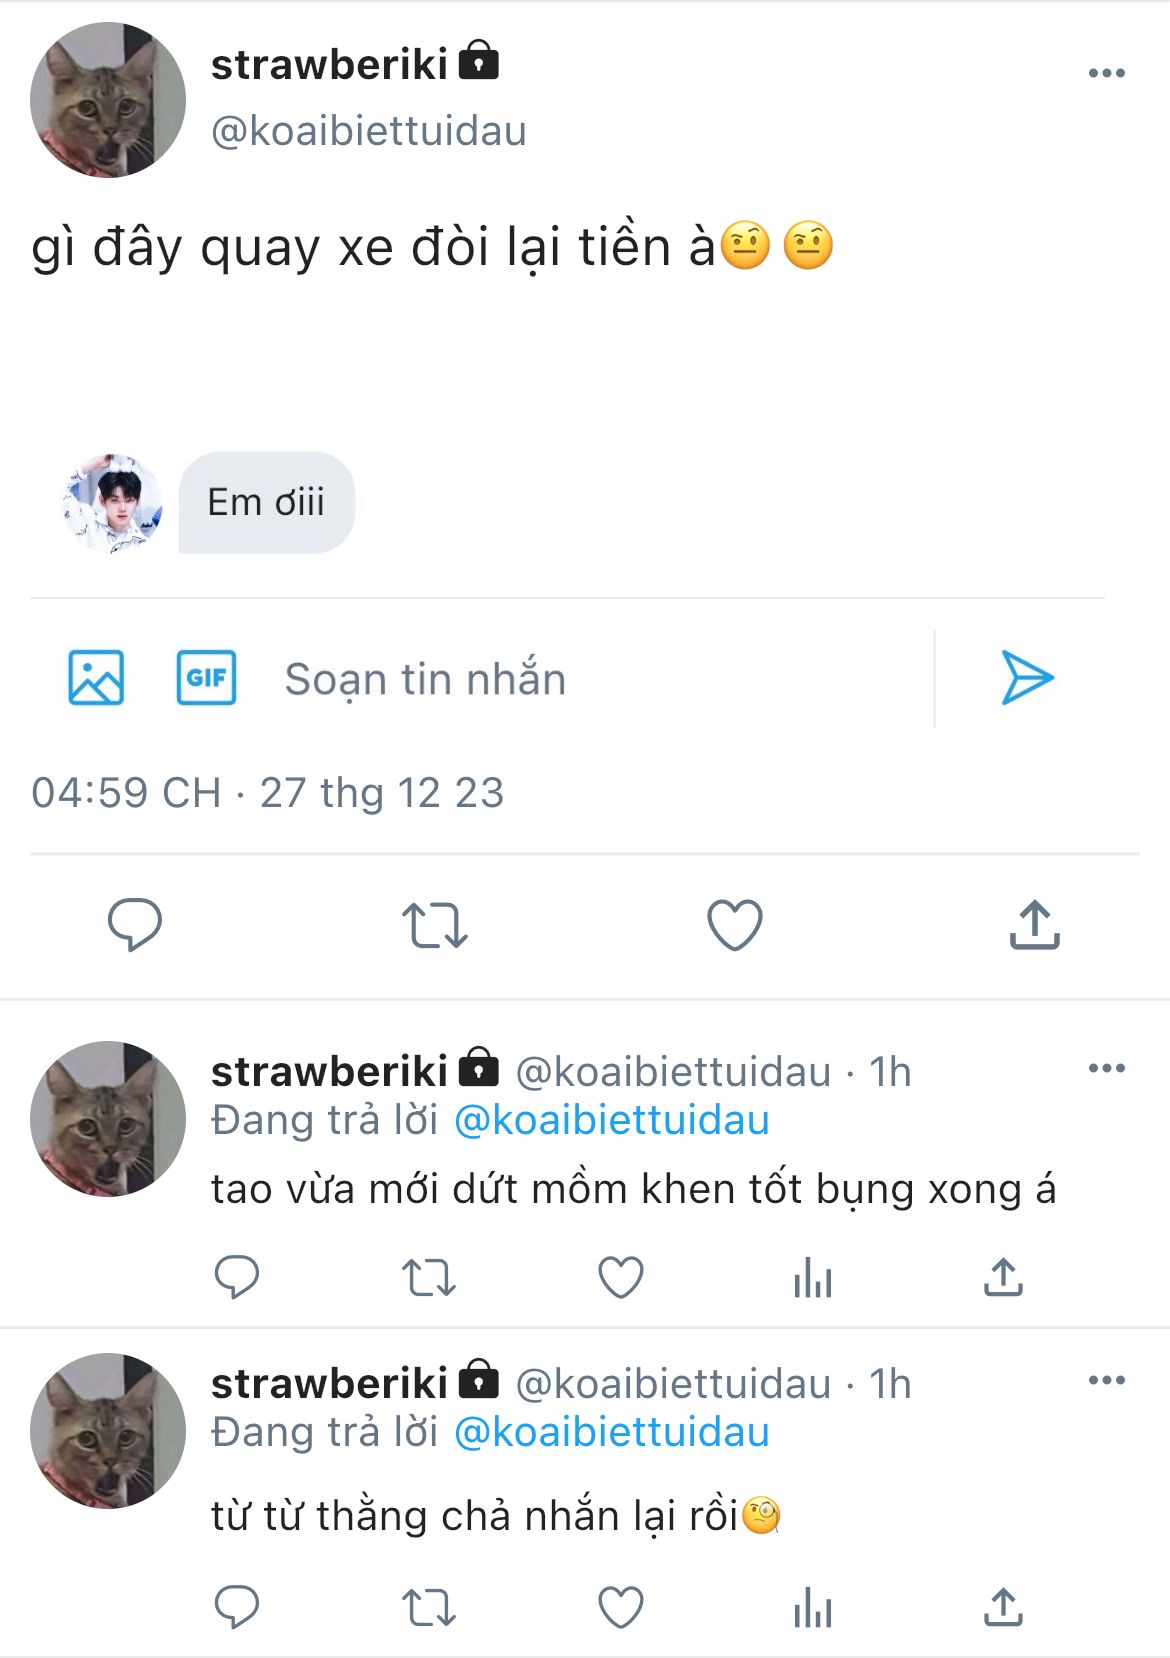Open the GIF picker in message composer
This screenshot has width=1170, height=1658.
tap(206, 678)
